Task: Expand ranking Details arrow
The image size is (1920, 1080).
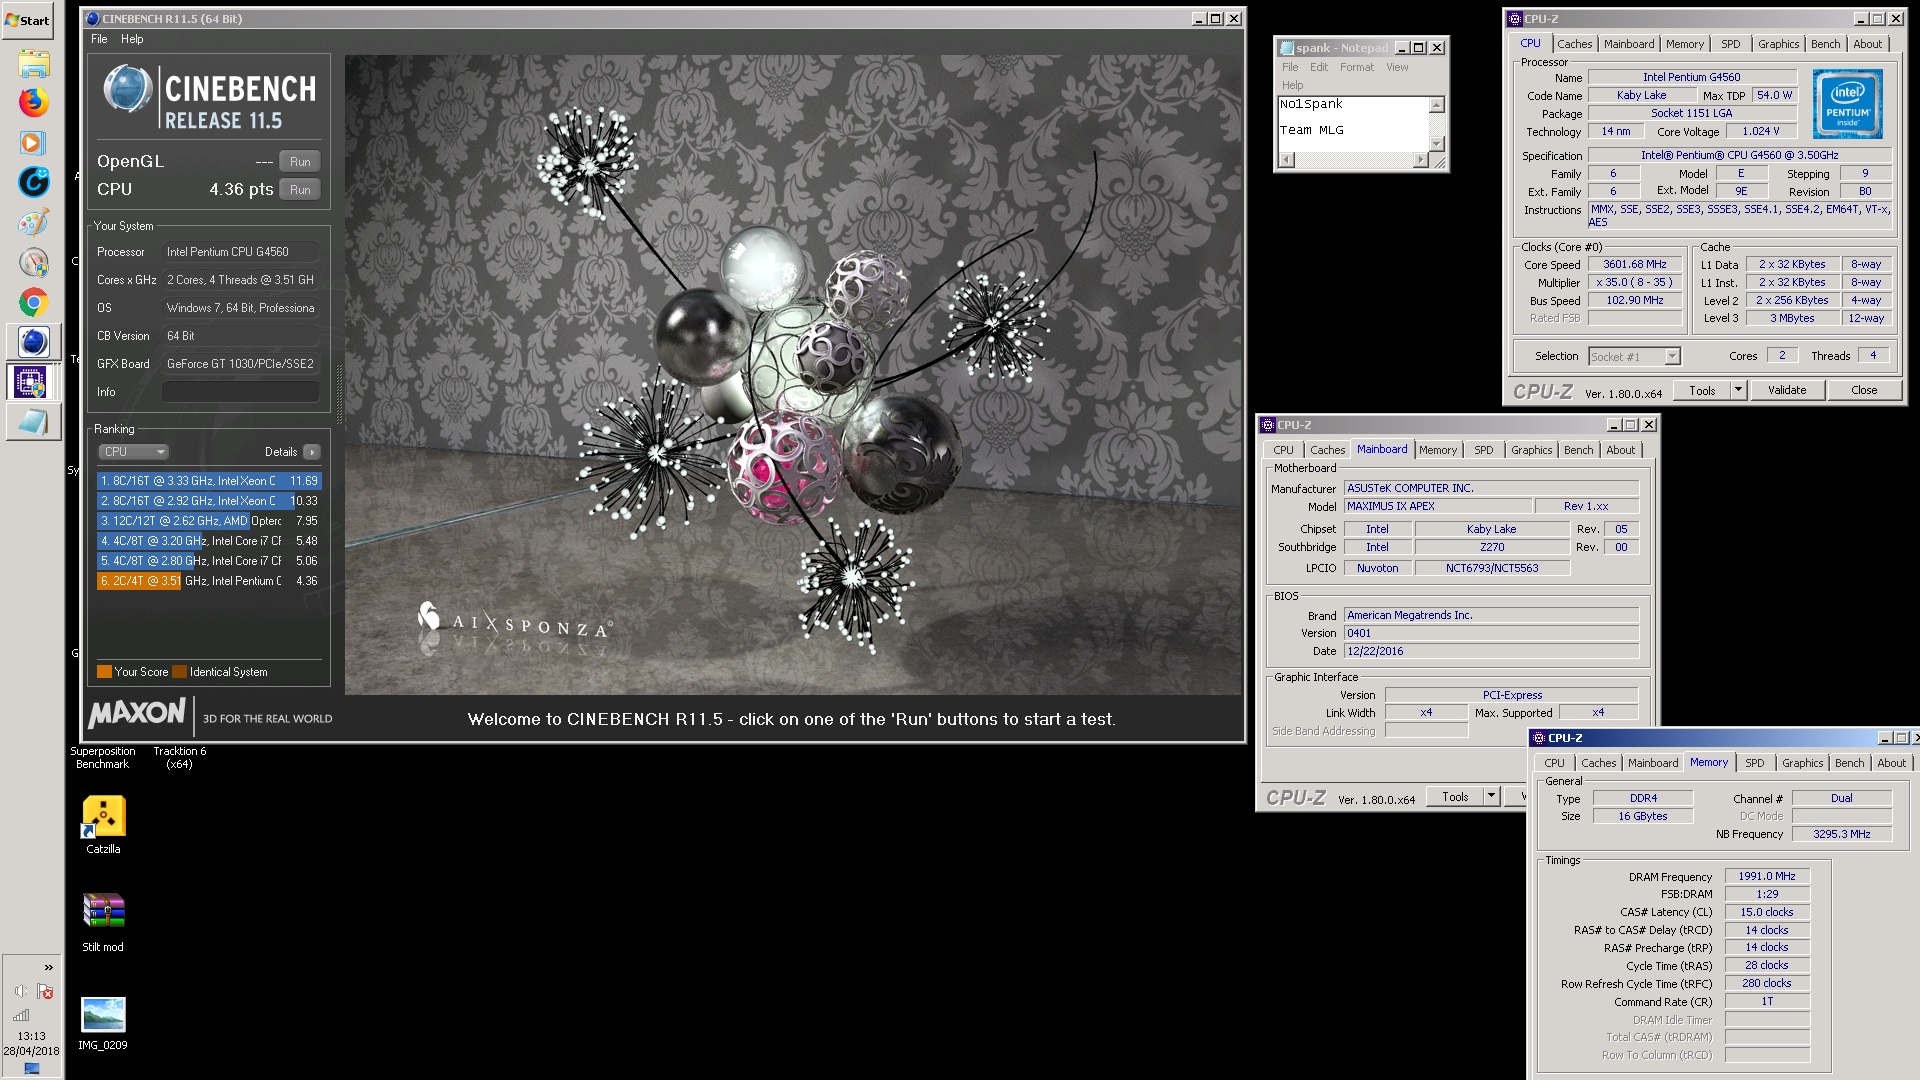Action: 312,452
